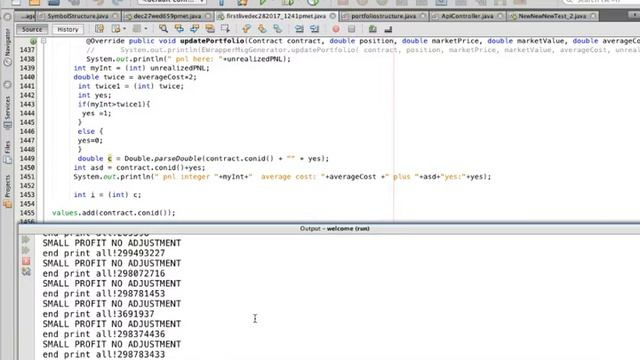
Task: Open SymbolStructure.java tab
Action: (x=78, y=16)
